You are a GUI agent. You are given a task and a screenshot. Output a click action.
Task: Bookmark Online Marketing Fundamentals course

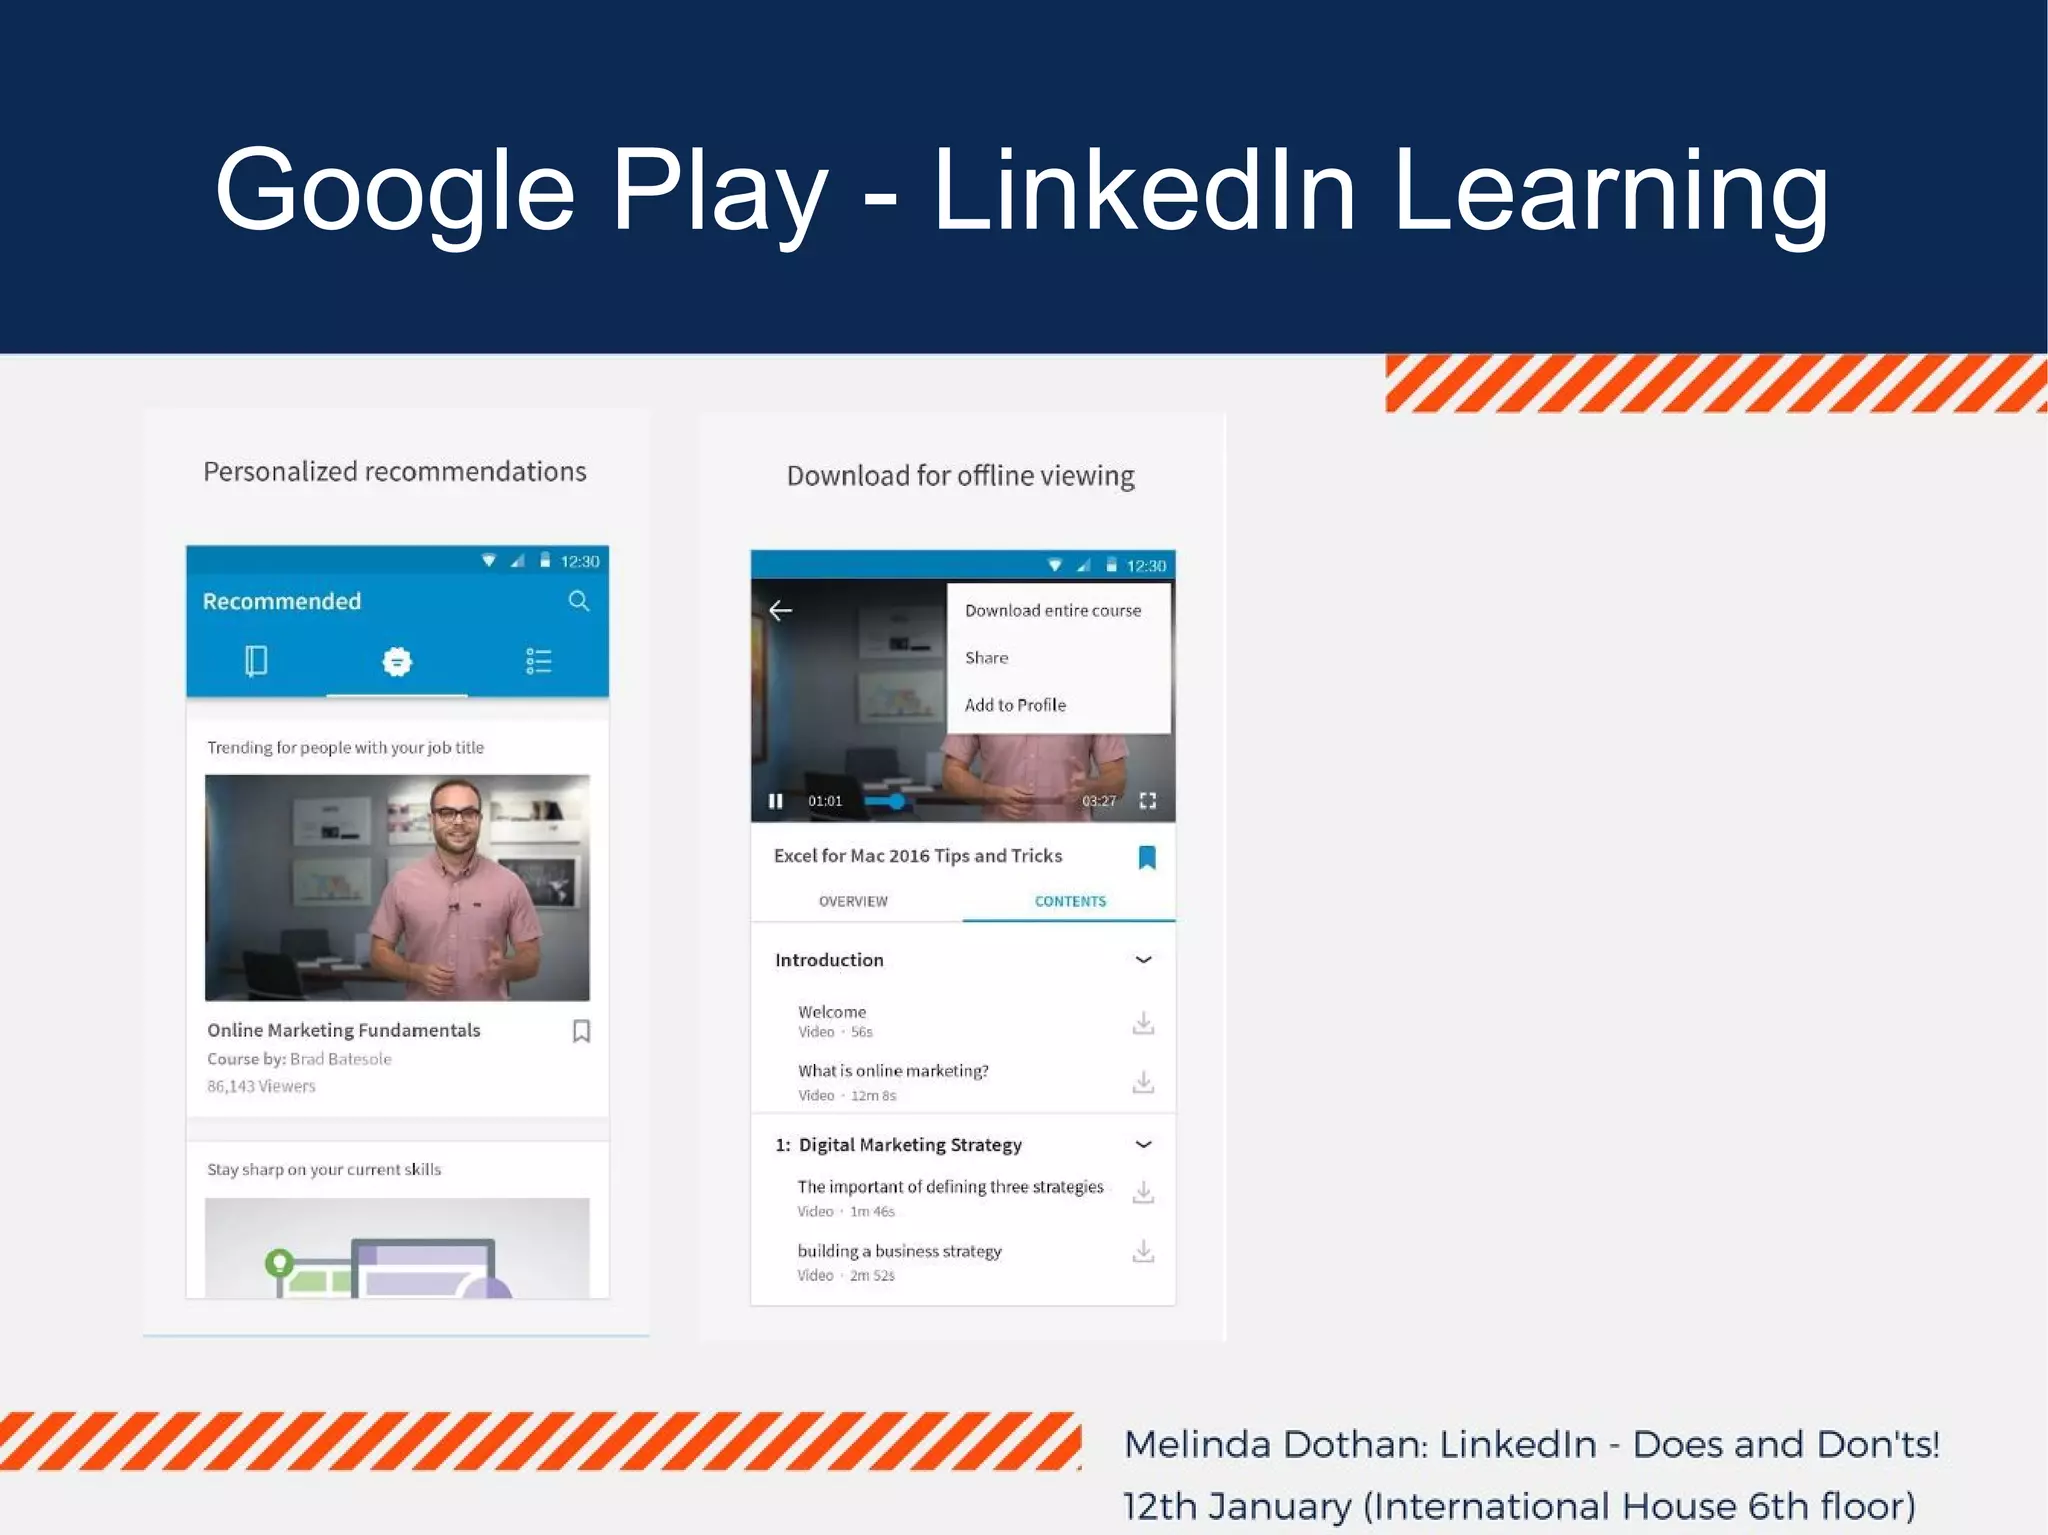581,1031
